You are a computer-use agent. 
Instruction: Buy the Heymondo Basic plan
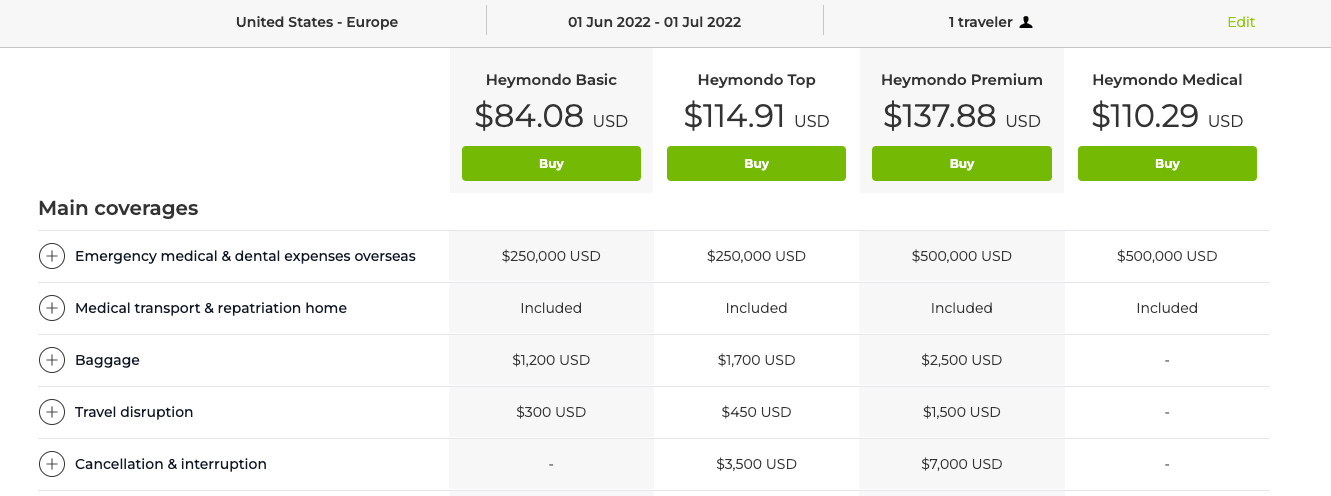click(551, 163)
